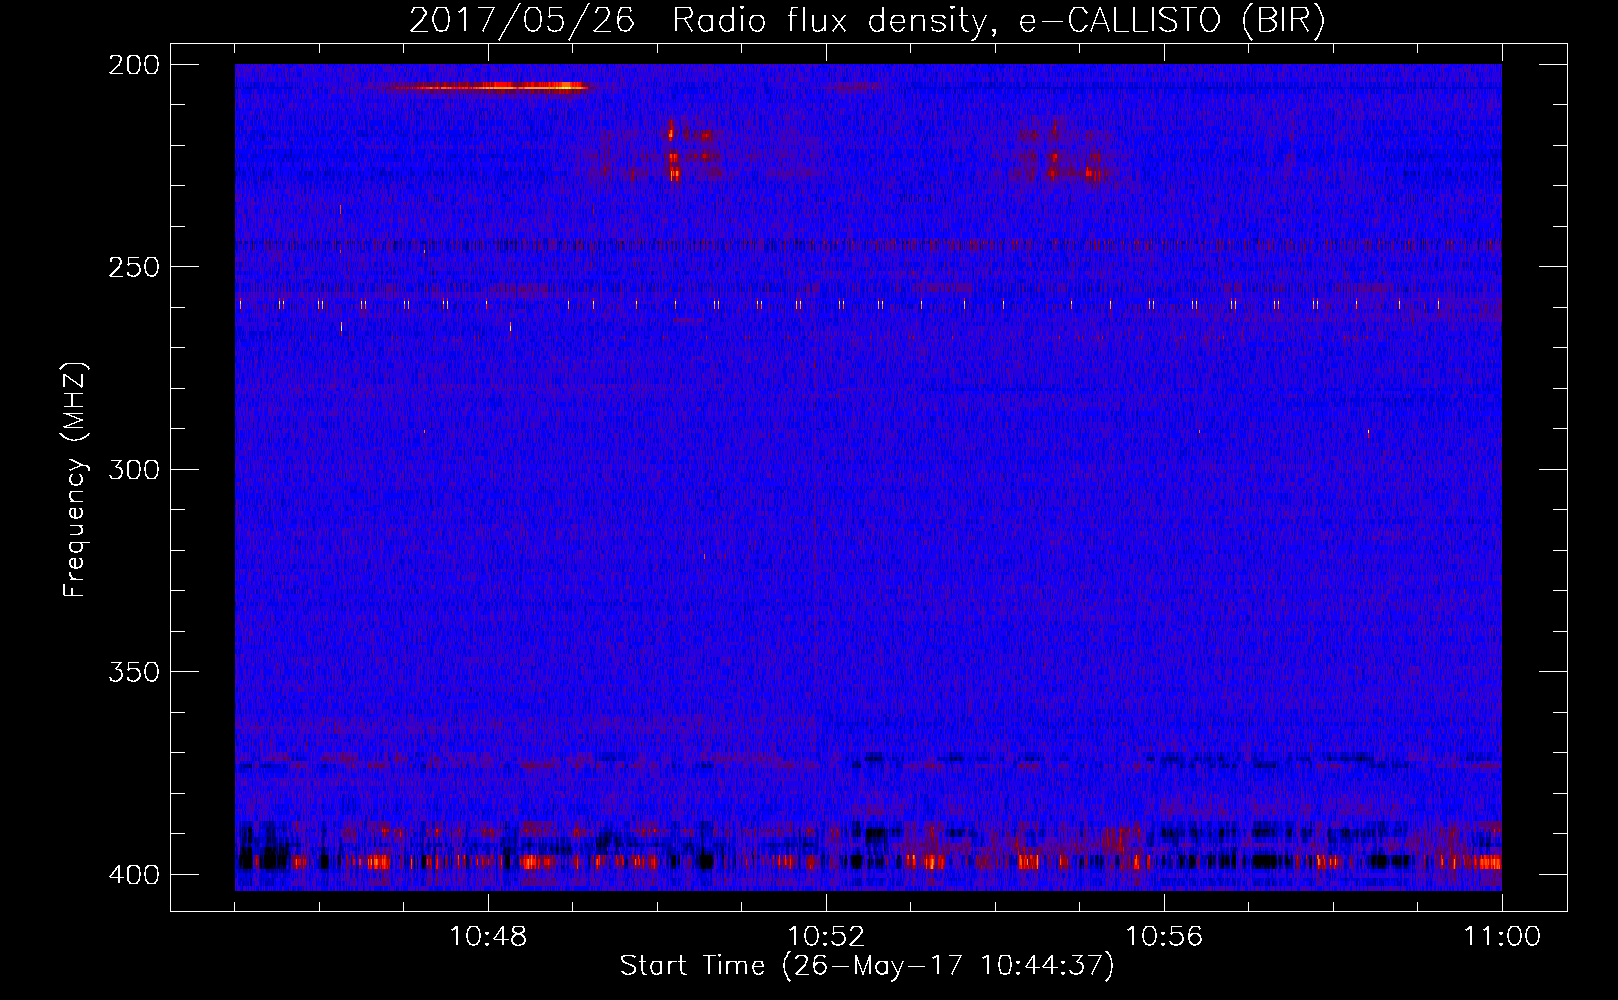Click the 11:00 time tick label

[1502, 937]
